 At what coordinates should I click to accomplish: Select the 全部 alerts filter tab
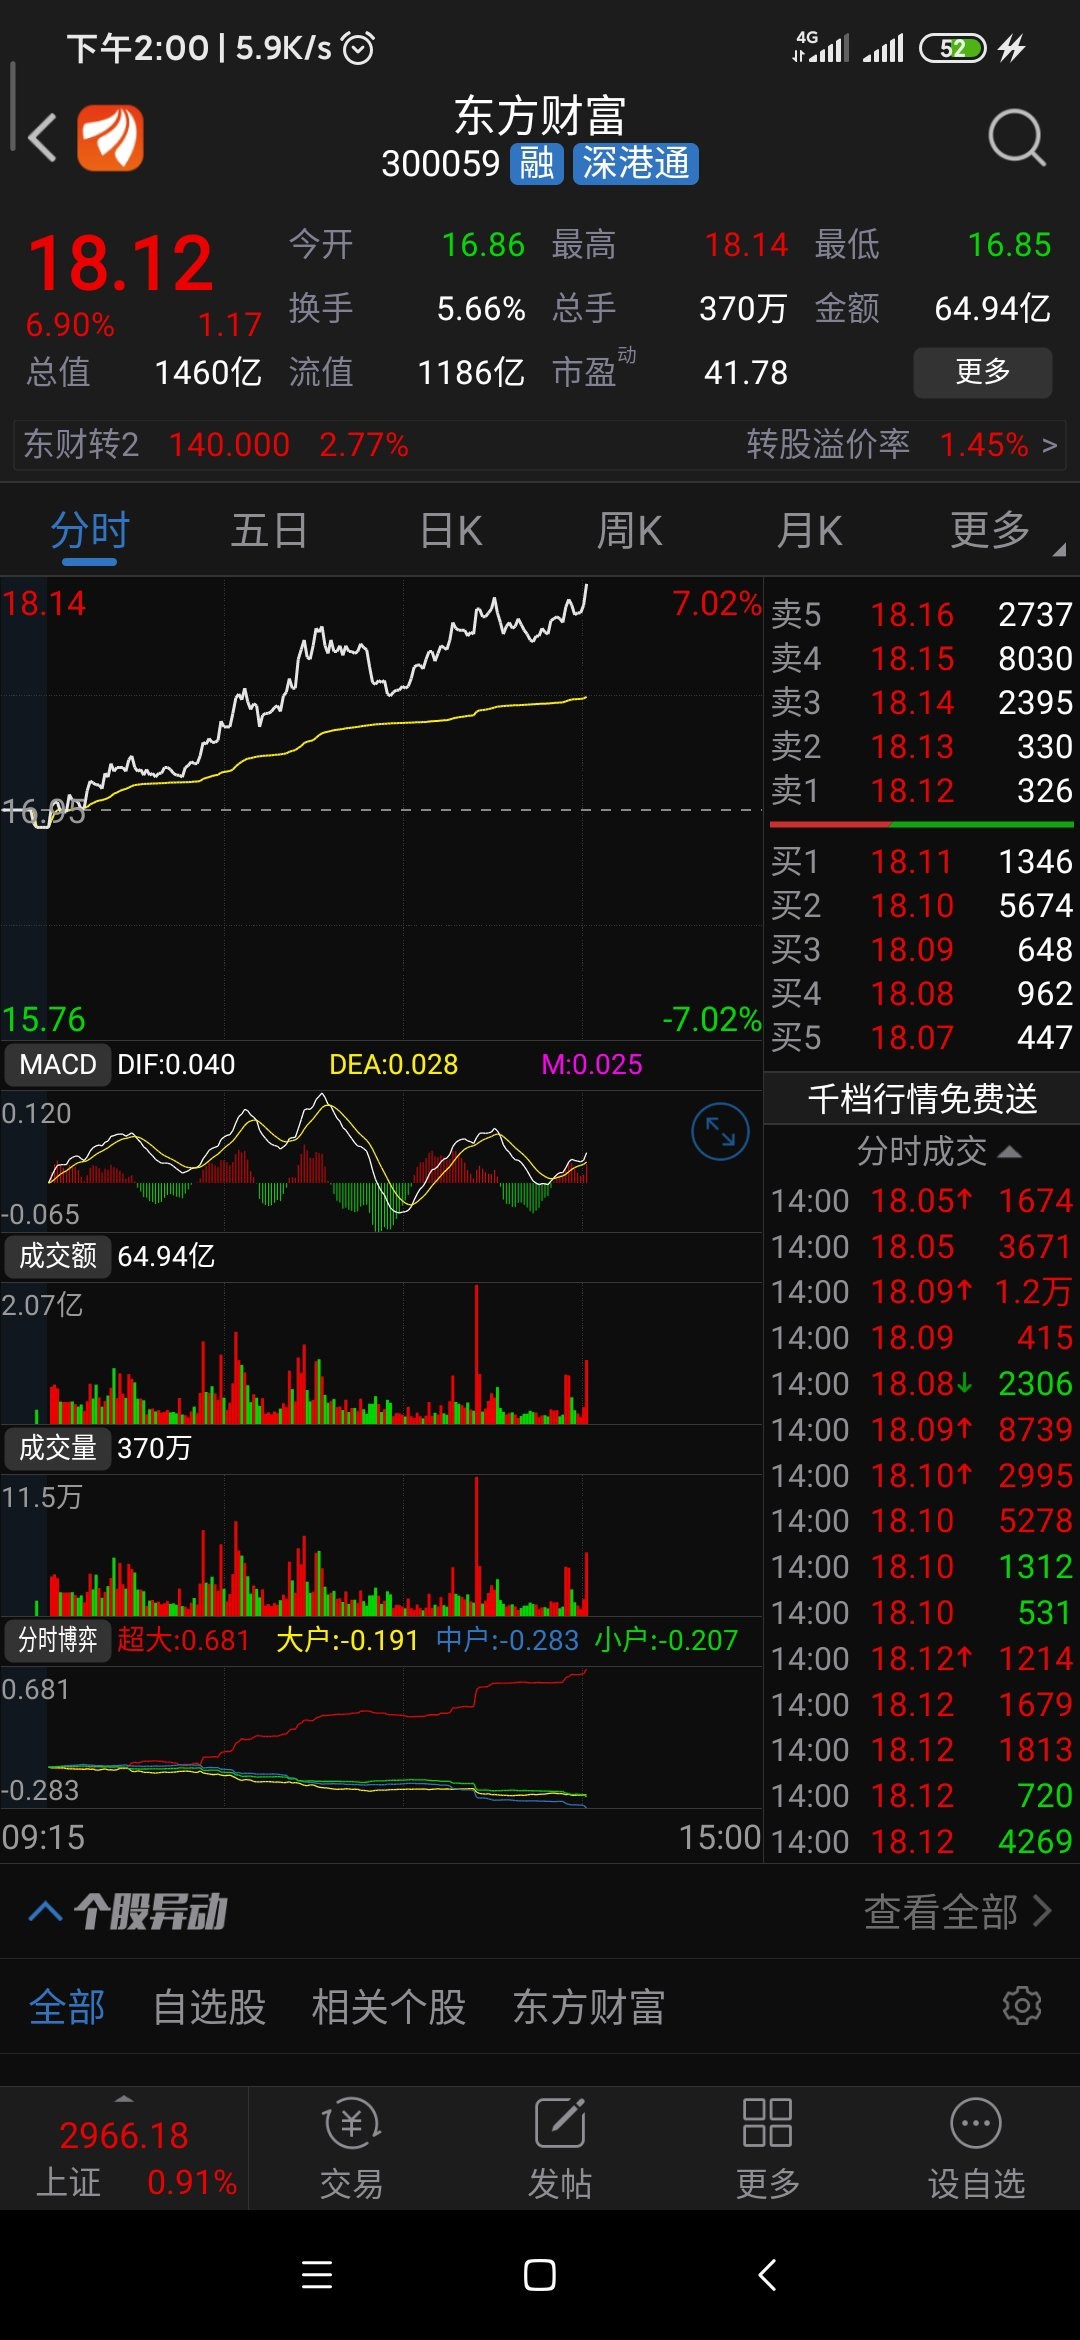click(67, 2007)
